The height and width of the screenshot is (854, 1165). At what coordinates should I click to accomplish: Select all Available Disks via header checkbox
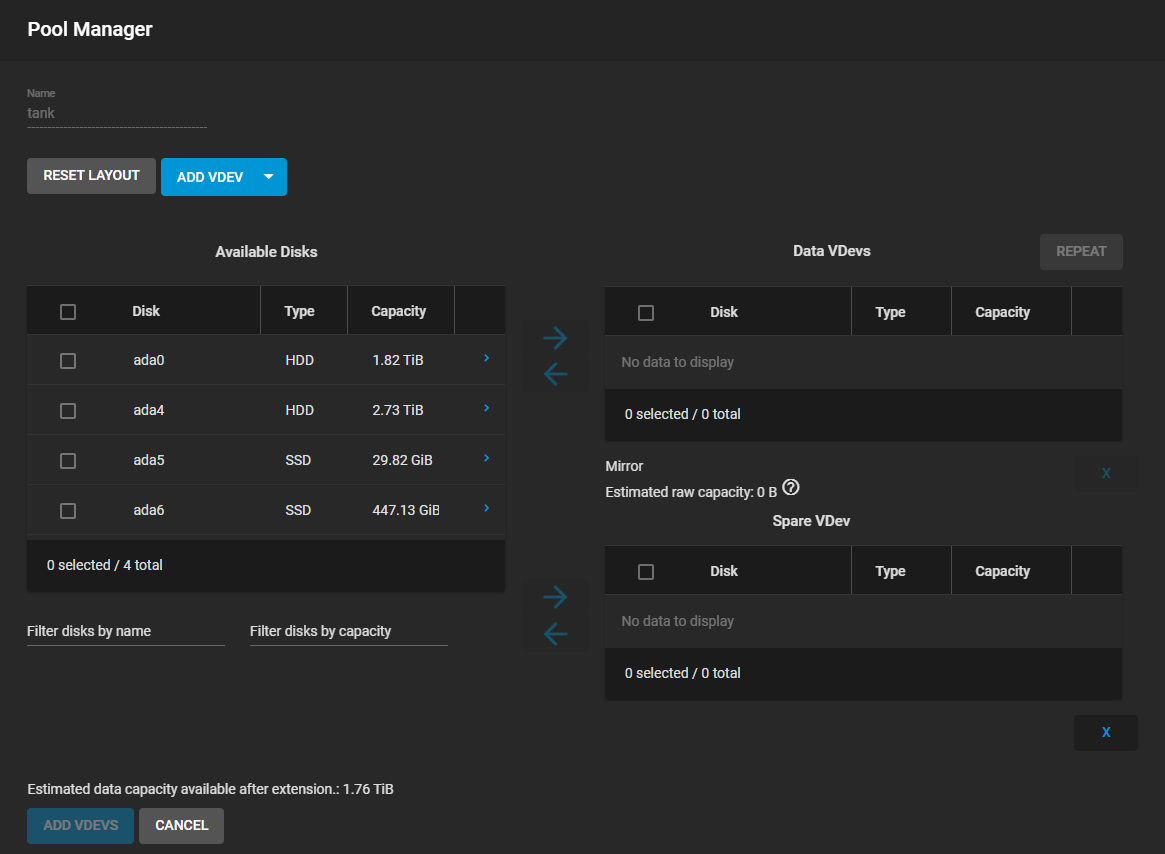click(x=68, y=312)
